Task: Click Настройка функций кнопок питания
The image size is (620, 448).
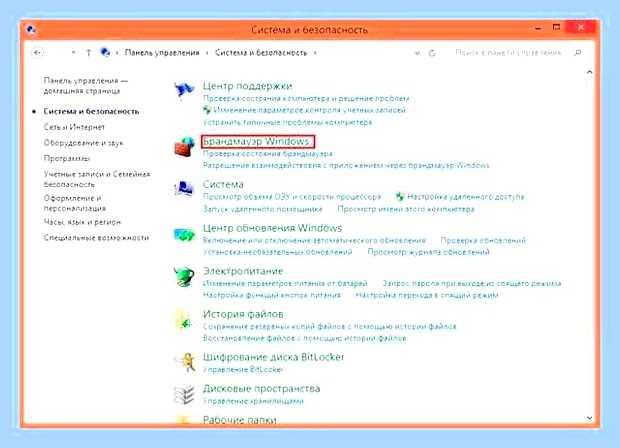Action: [272, 295]
